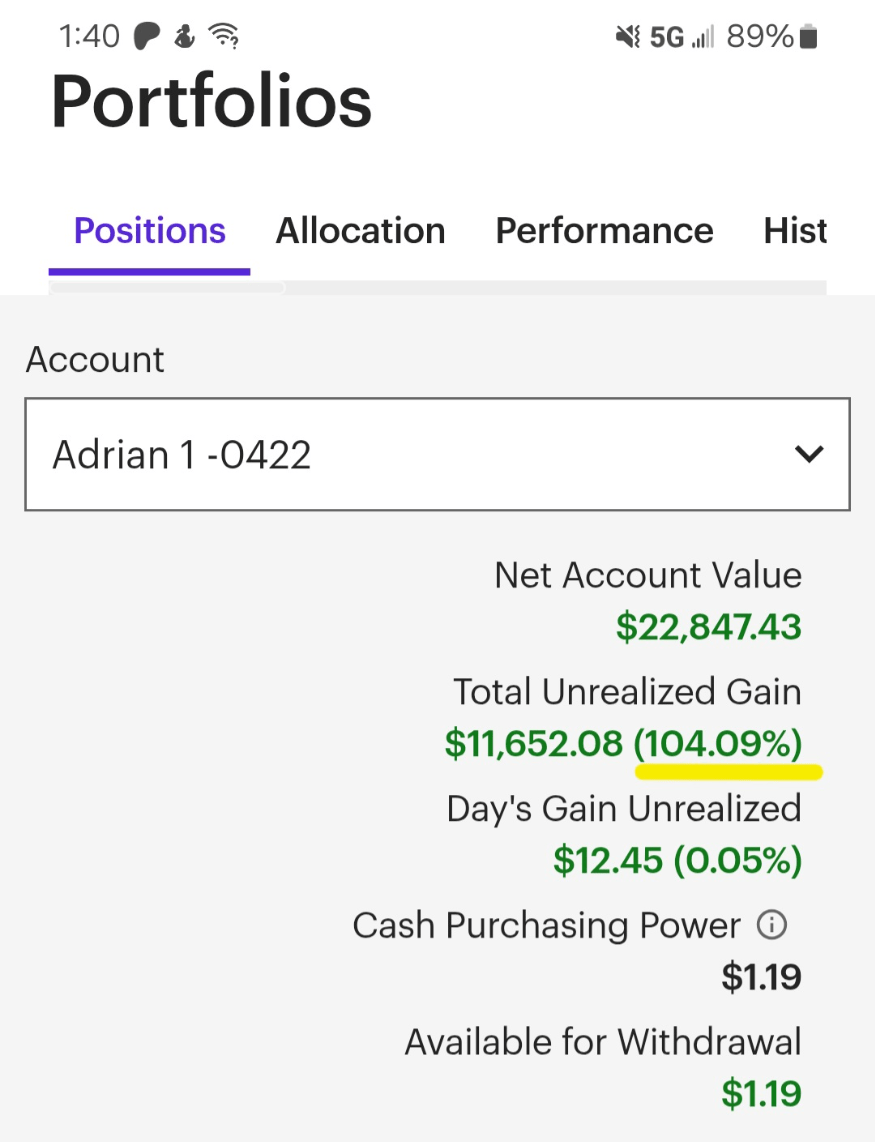The width and height of the screenshot is (875, 1142).
Task: Tap the Cash Purchasing Power info icon
Action: 772,925
